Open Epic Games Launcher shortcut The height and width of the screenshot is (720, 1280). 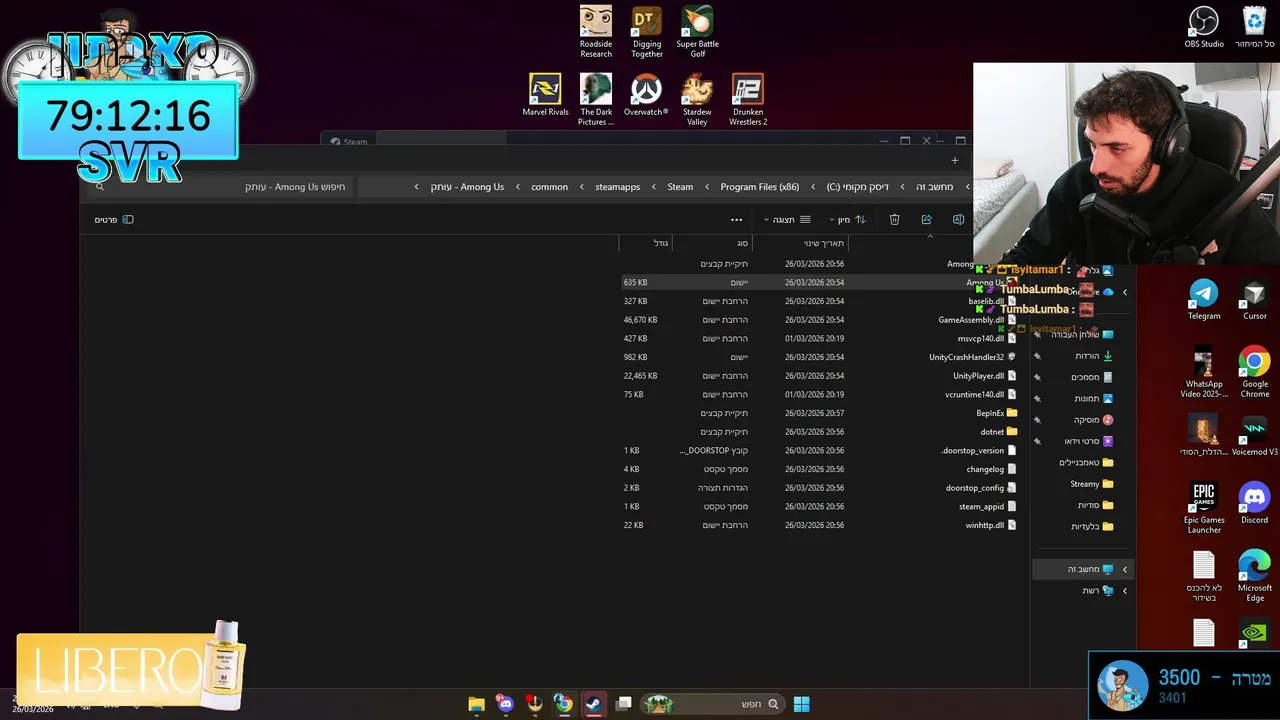click(1204, 508)
